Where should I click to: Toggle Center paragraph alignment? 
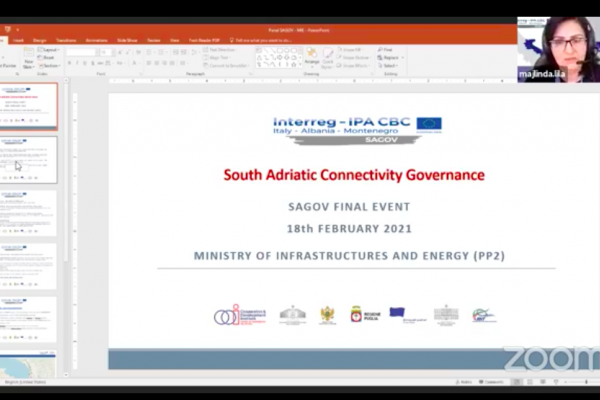point(157,63)
